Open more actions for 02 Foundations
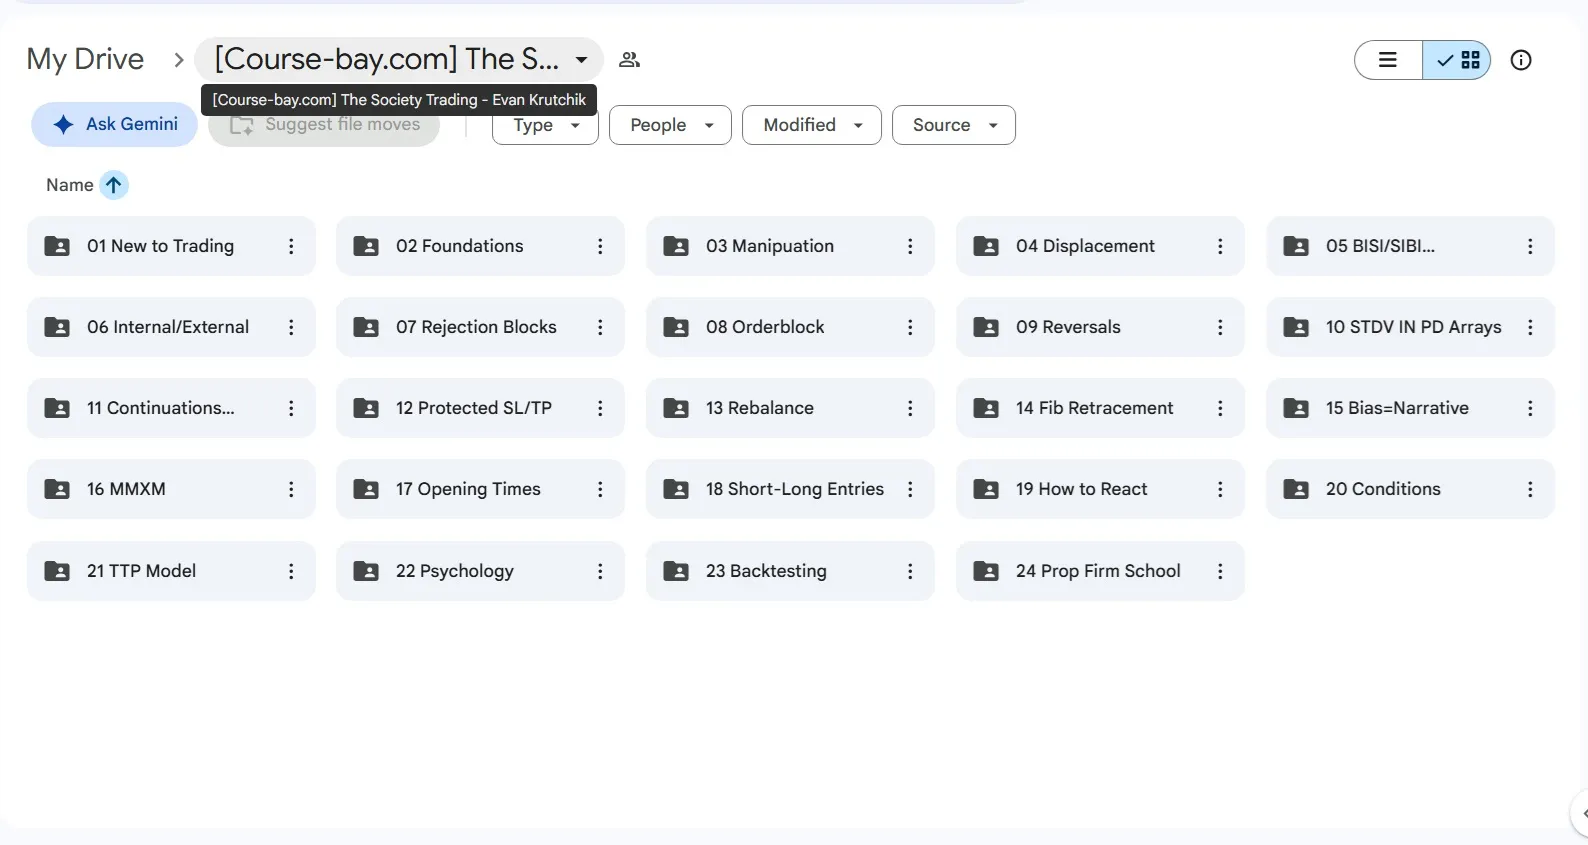Screen dimensions: 1588x845 tap(600, 246)
